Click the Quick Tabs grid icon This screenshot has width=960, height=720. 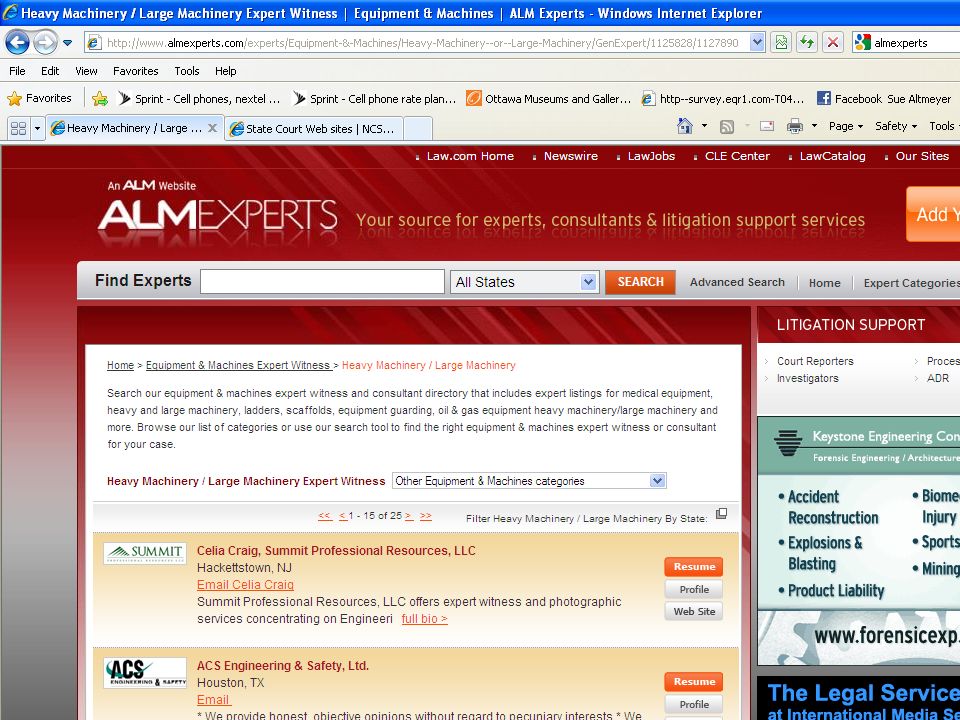point(18,129)
